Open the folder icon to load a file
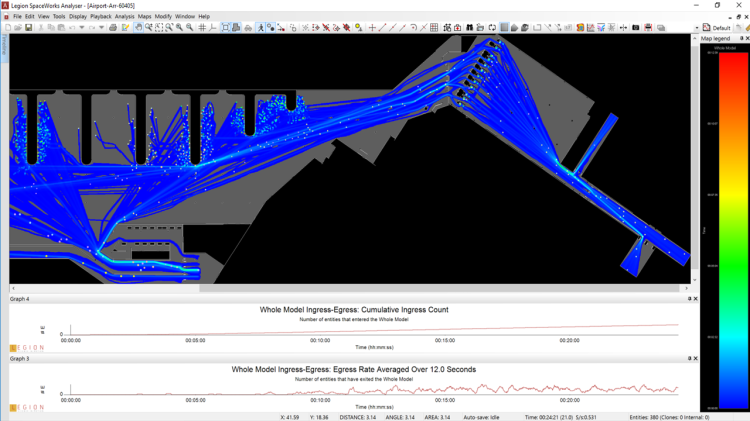This screenshot has height=421, width=750. 18,28
